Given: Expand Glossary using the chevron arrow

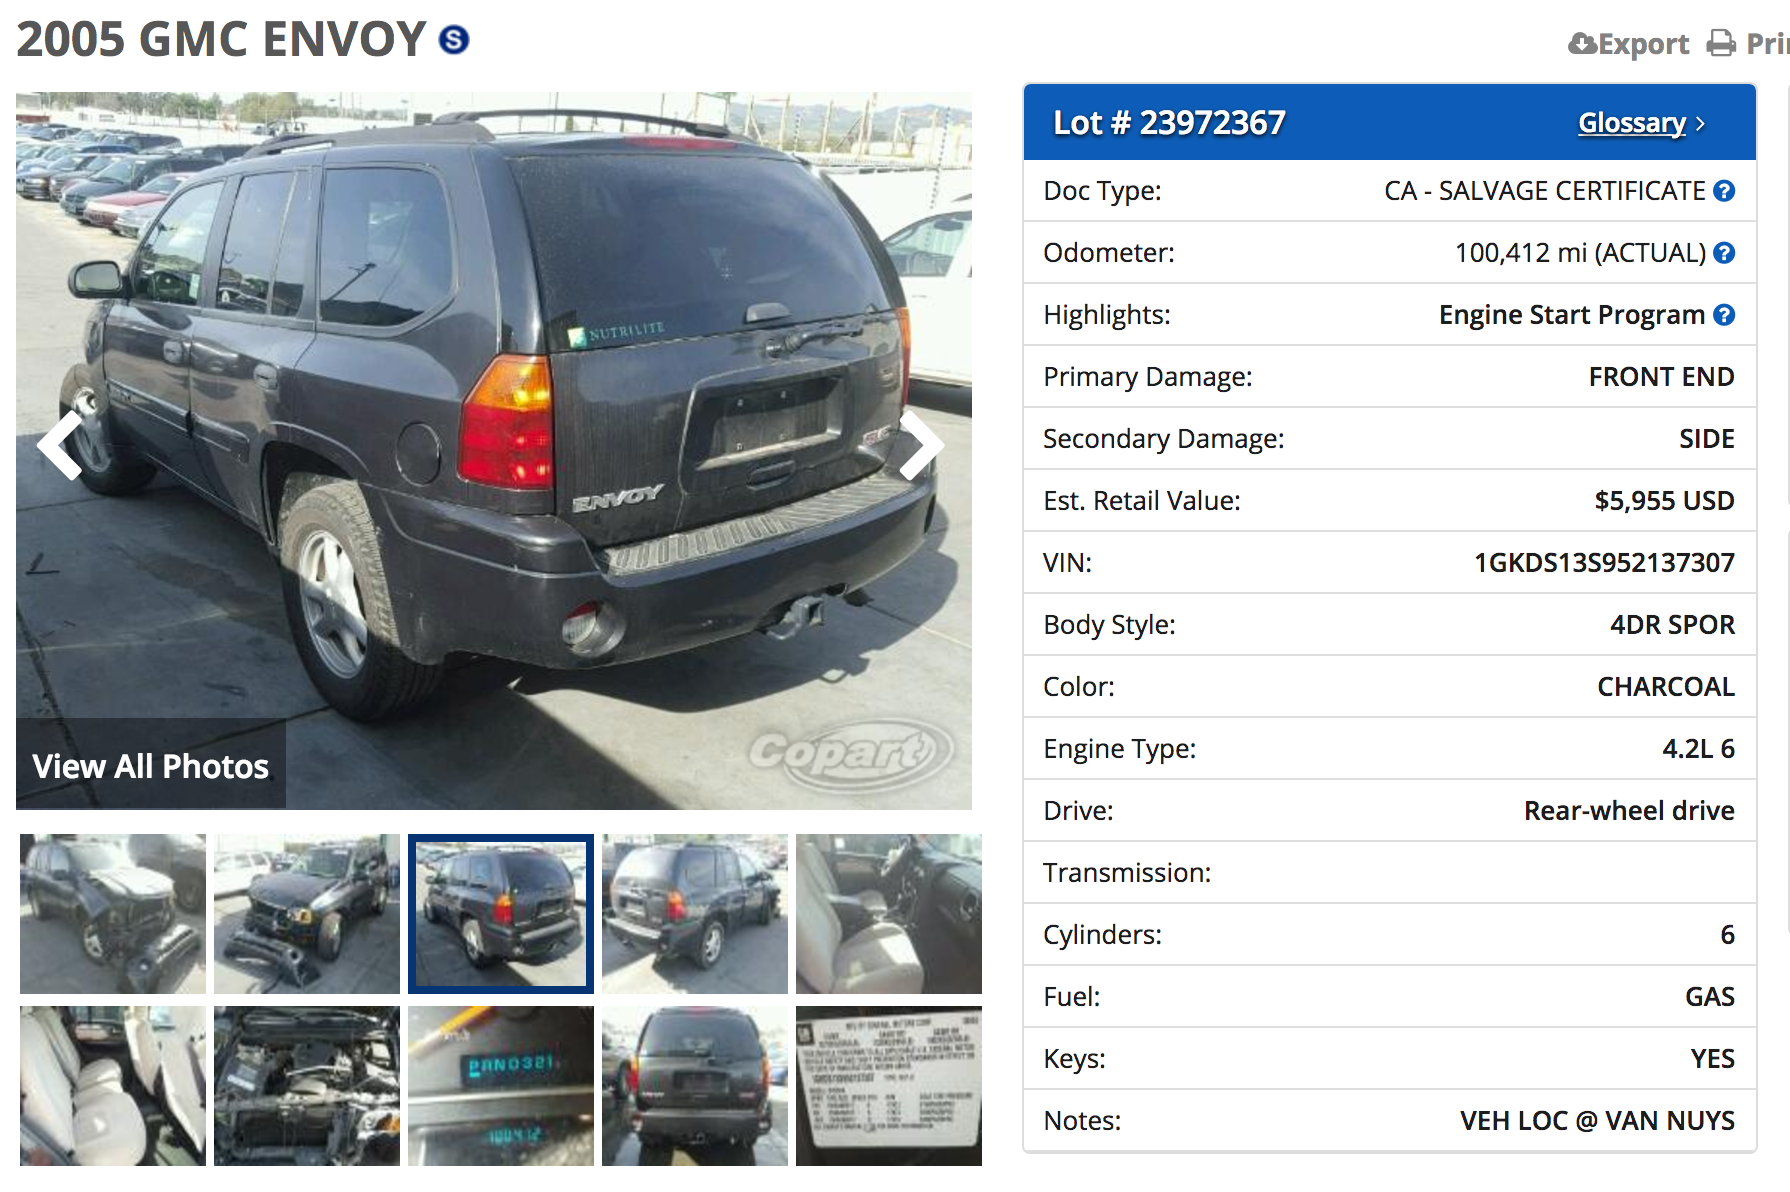Looking at the screenshot, I should point(1700,124).
